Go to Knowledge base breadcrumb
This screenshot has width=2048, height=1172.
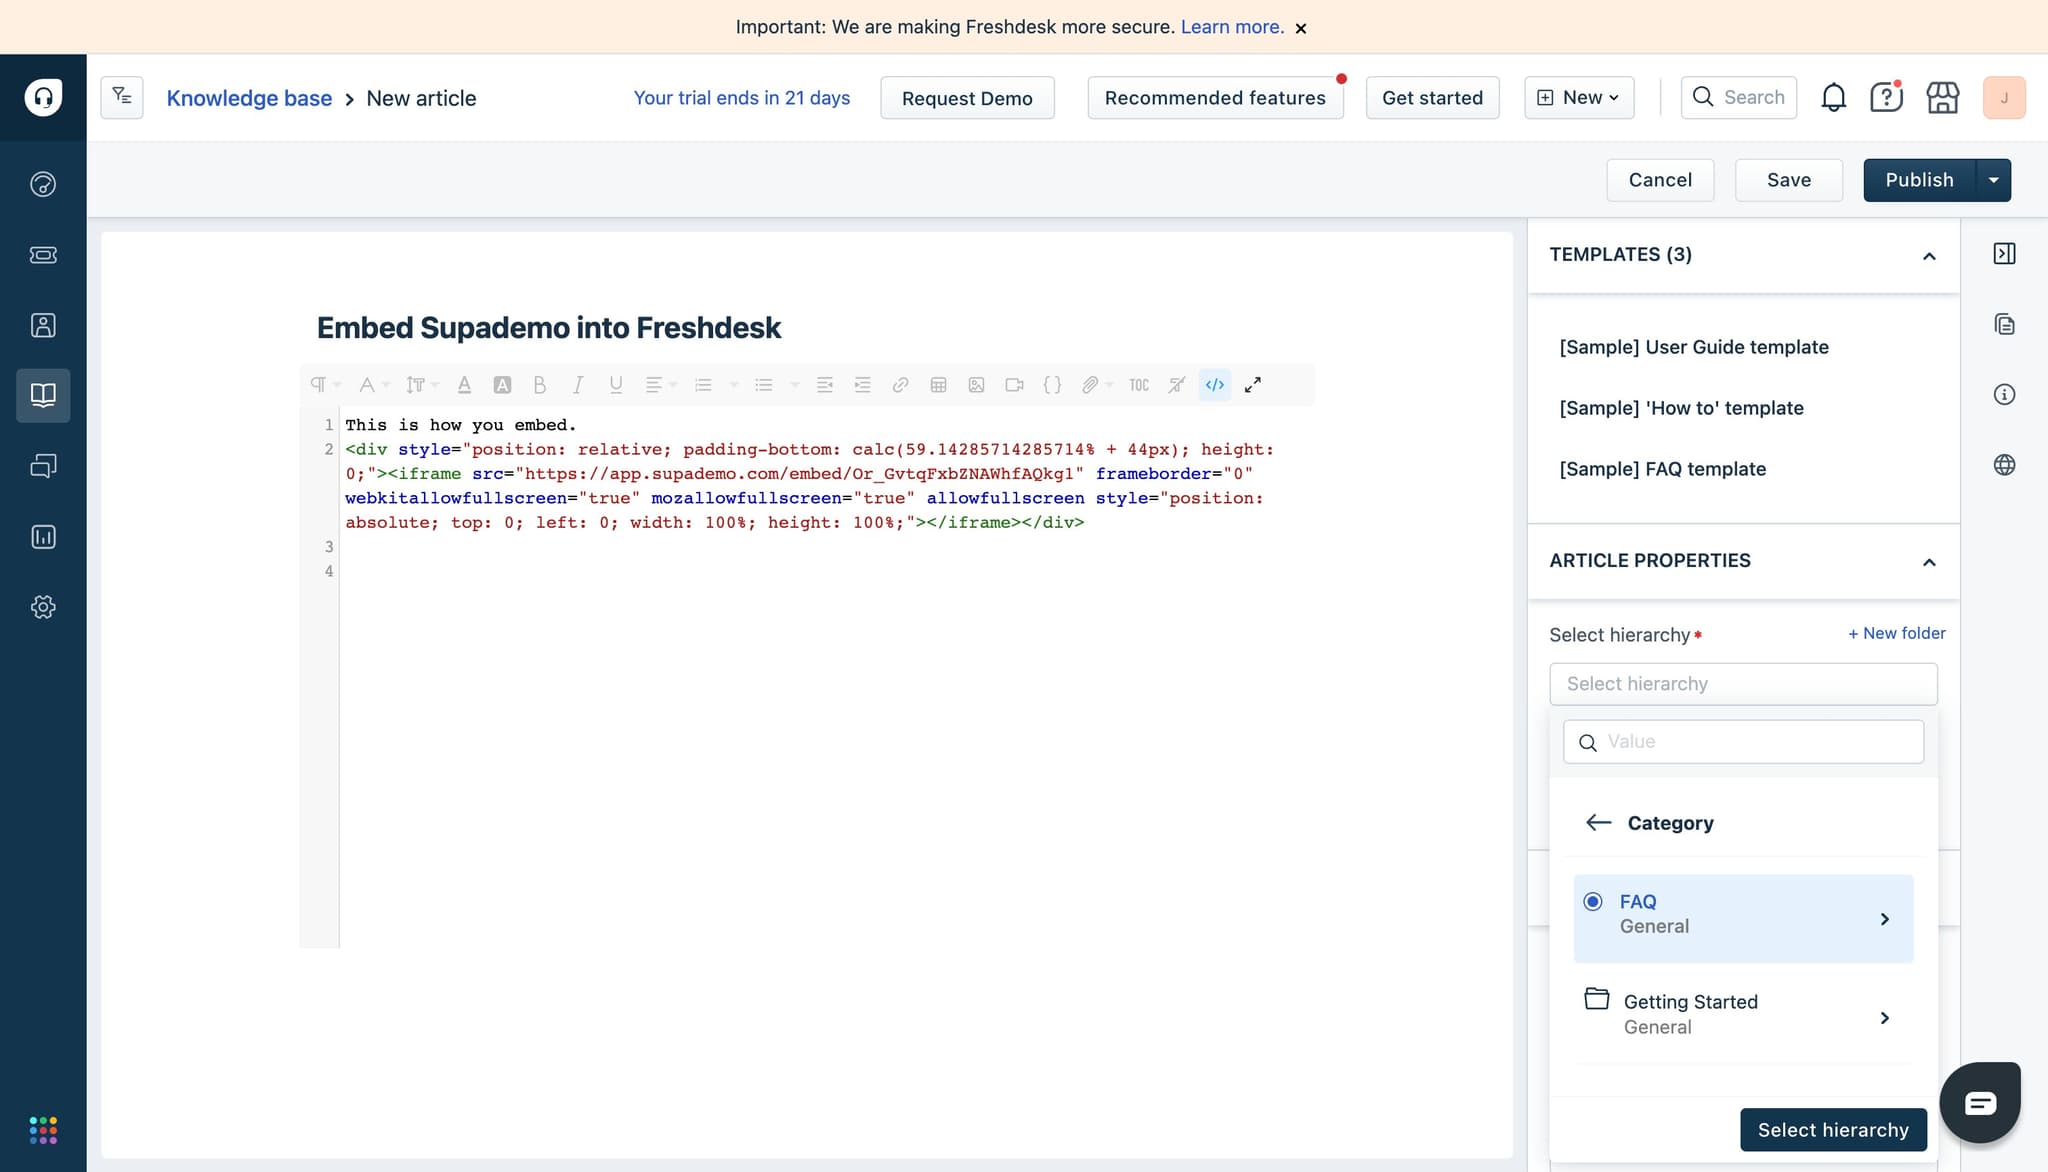[x=249, y=98]
